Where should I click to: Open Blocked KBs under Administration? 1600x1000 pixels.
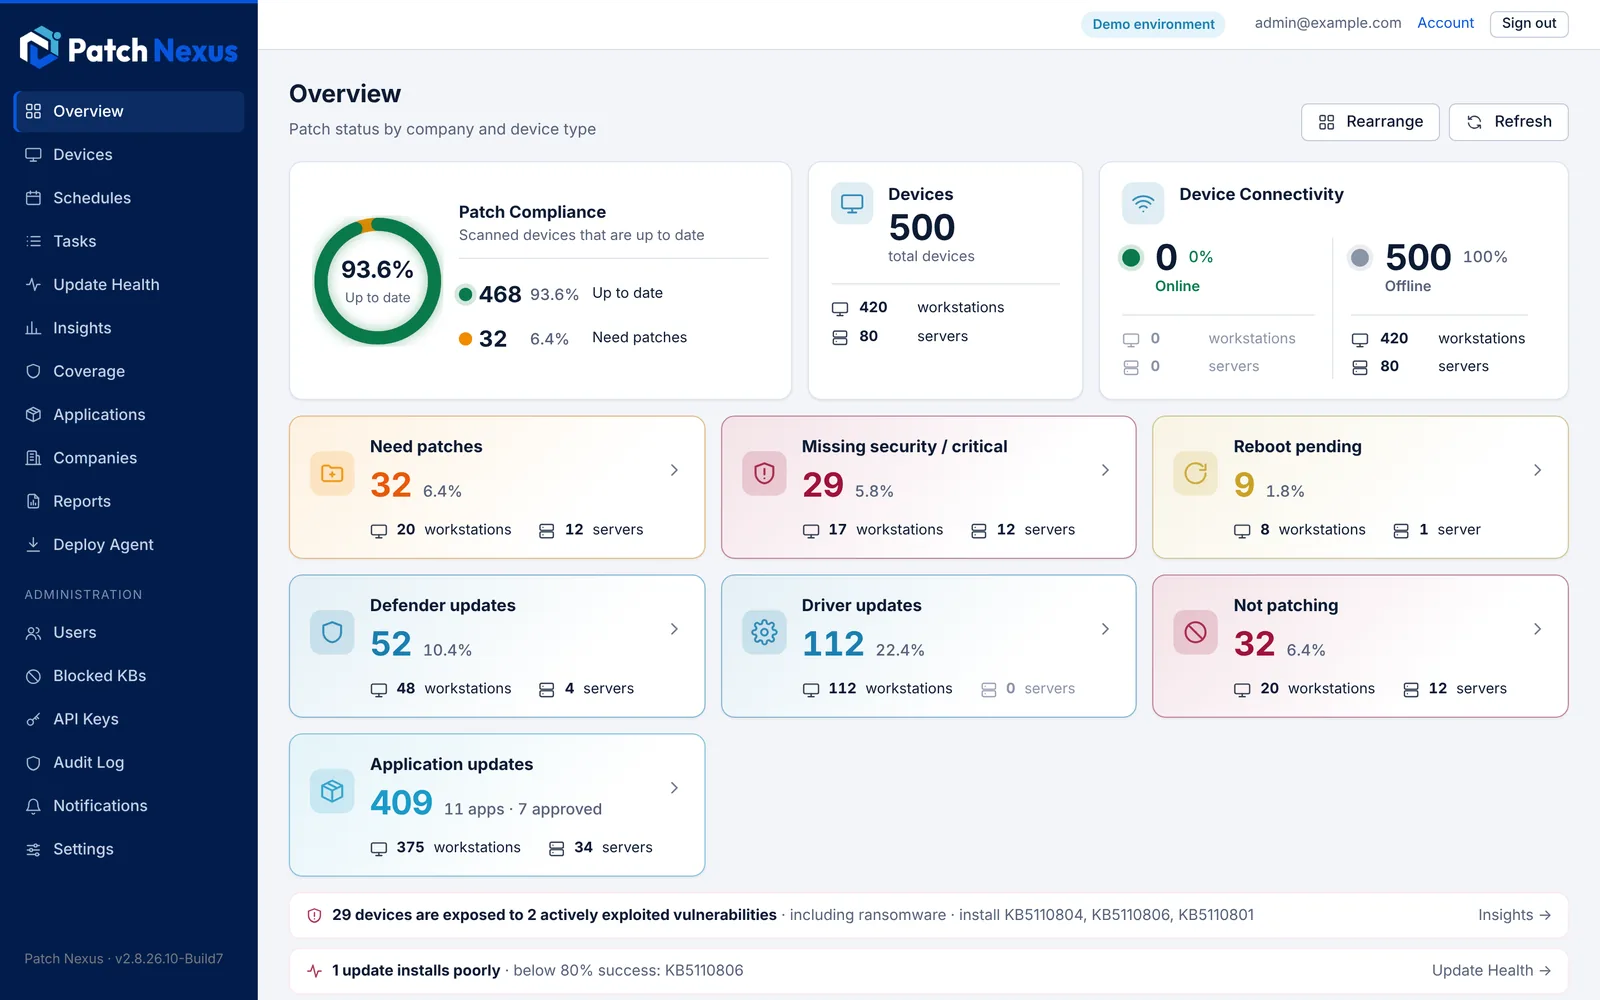click(x=129, y=676)
